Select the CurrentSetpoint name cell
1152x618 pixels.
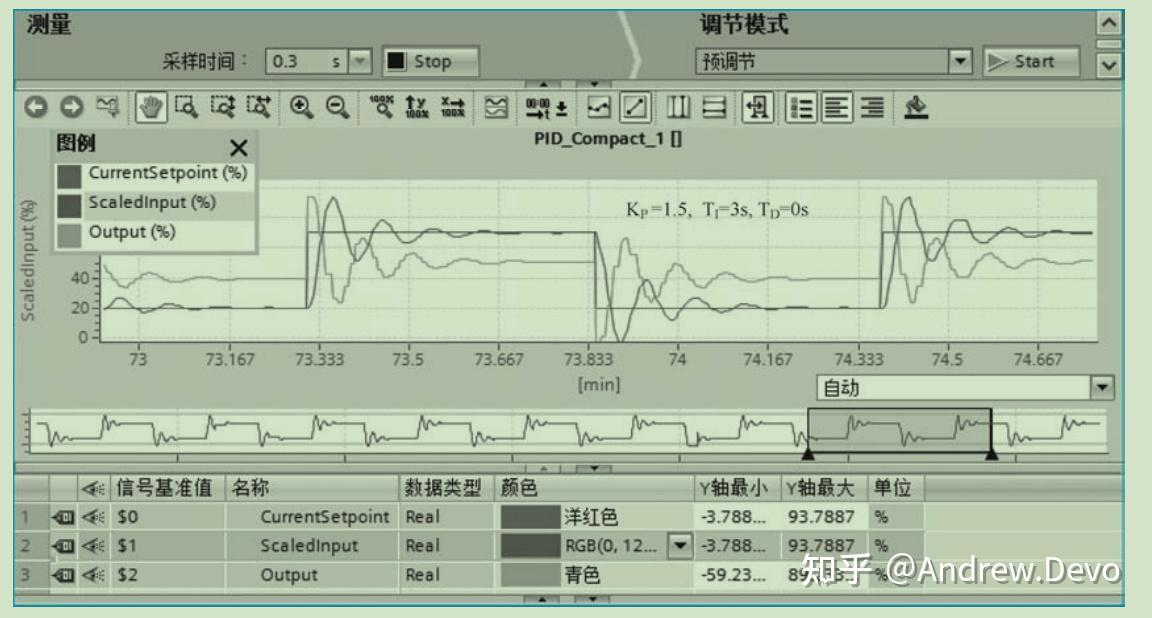(x=312, y=517)
